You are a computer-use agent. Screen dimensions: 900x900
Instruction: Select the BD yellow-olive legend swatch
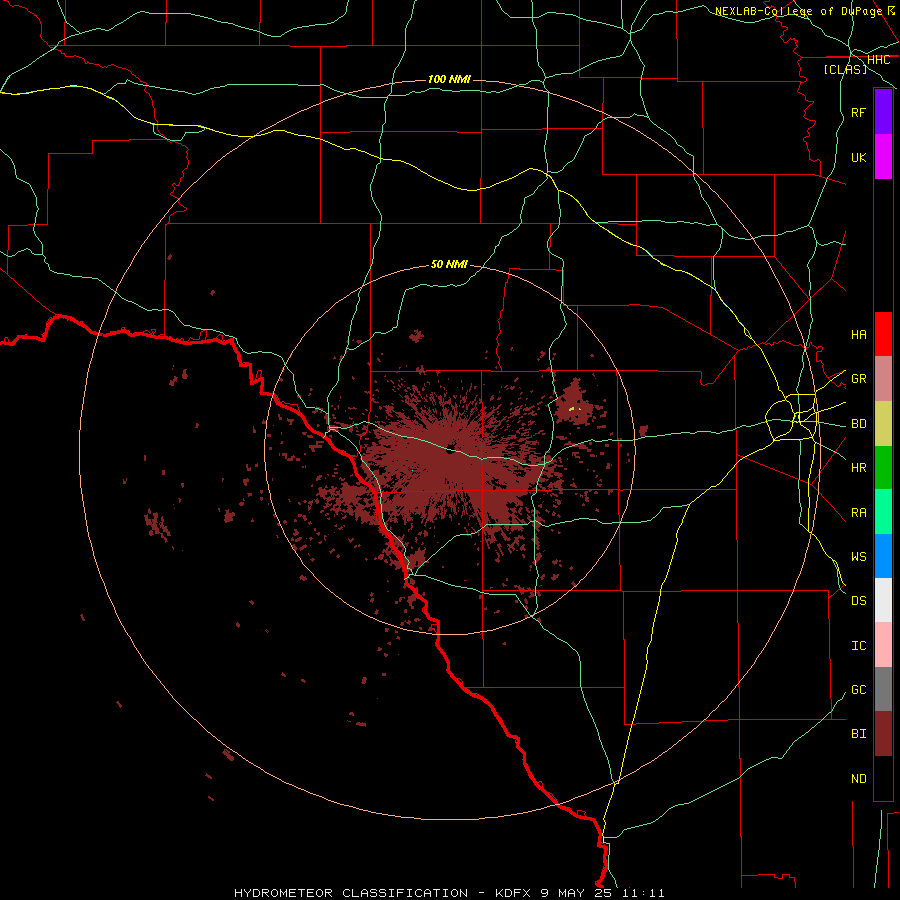click(x=883, y=424)
